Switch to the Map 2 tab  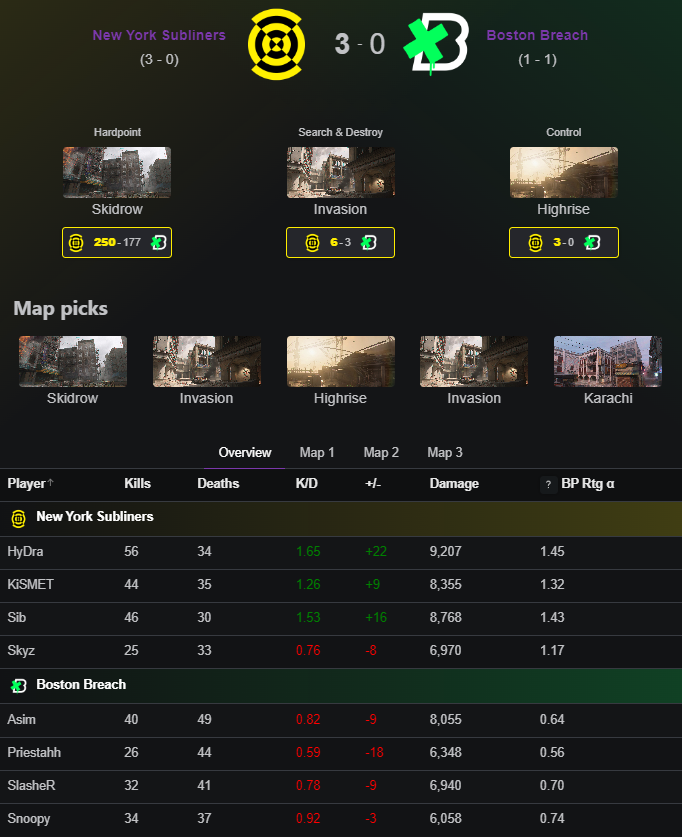381,453
